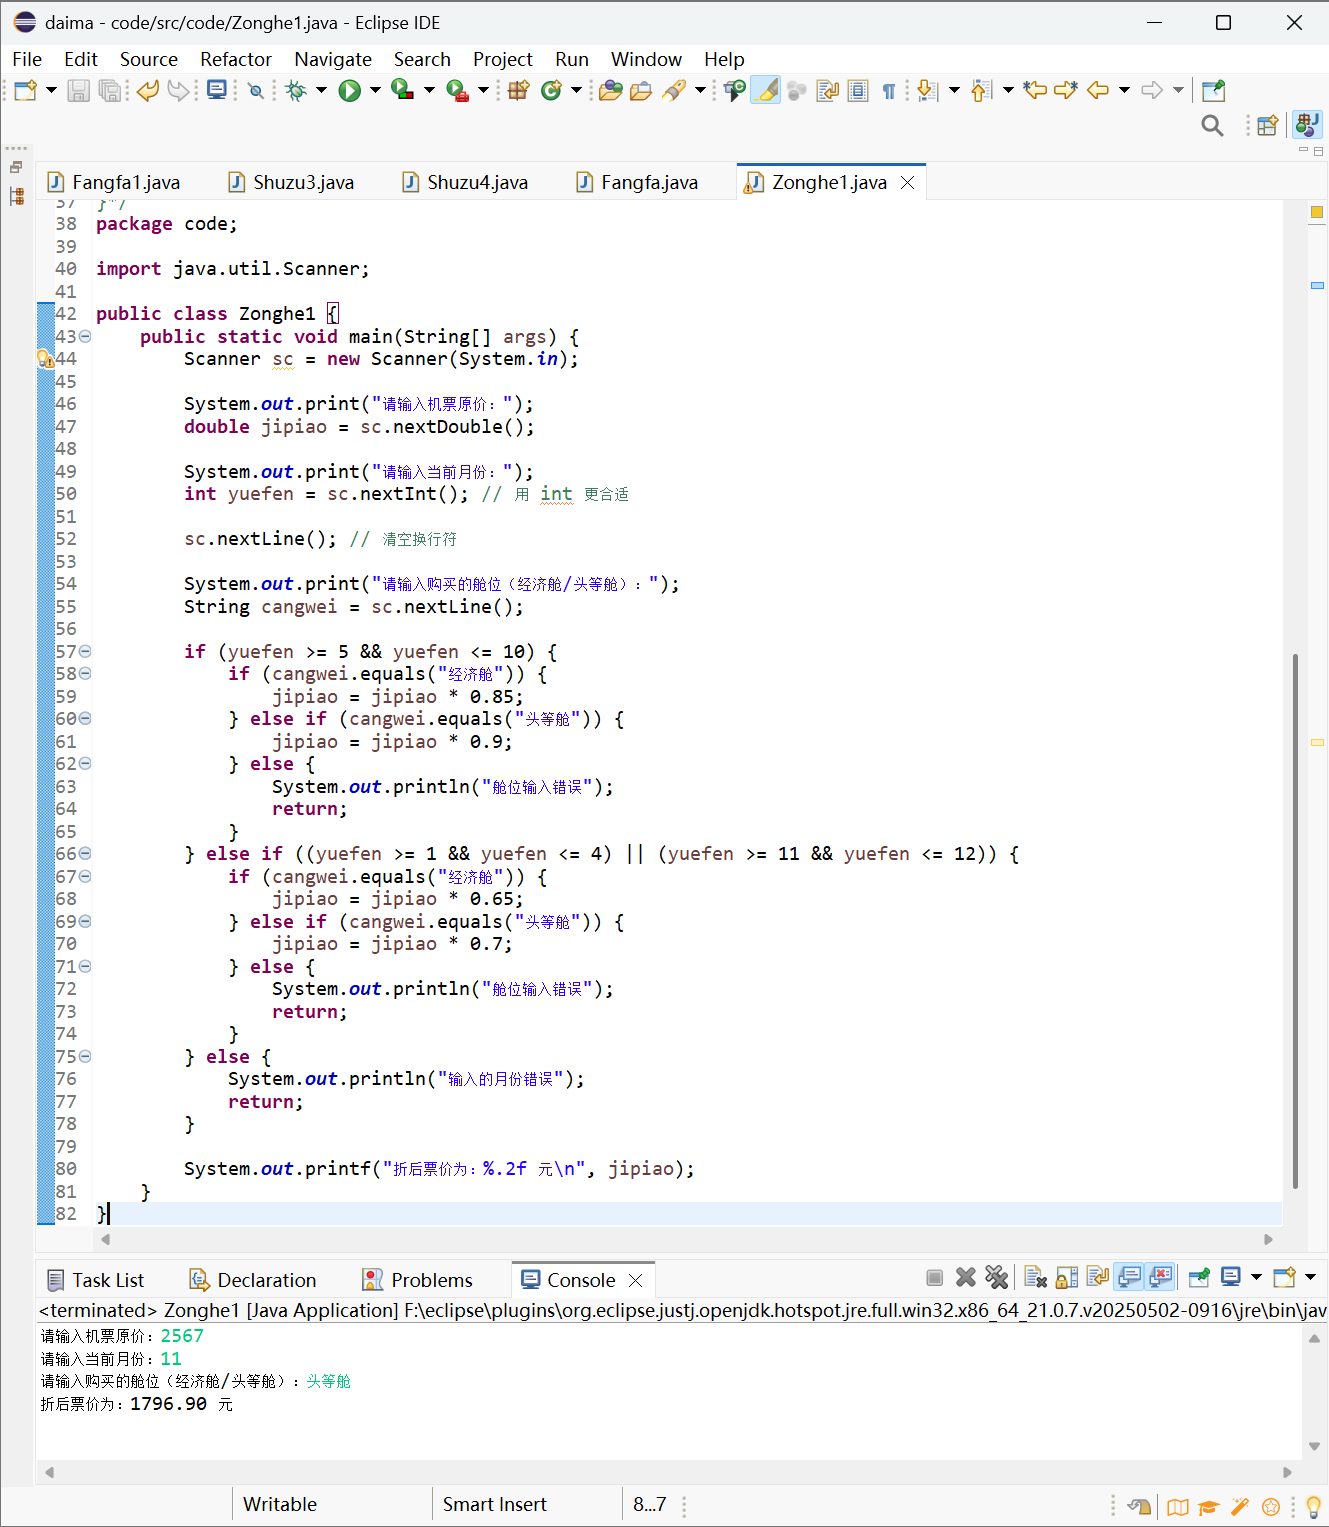Open the External Tools dropdown arrow
1329x1527 pixels.
[x=484, y=91]
